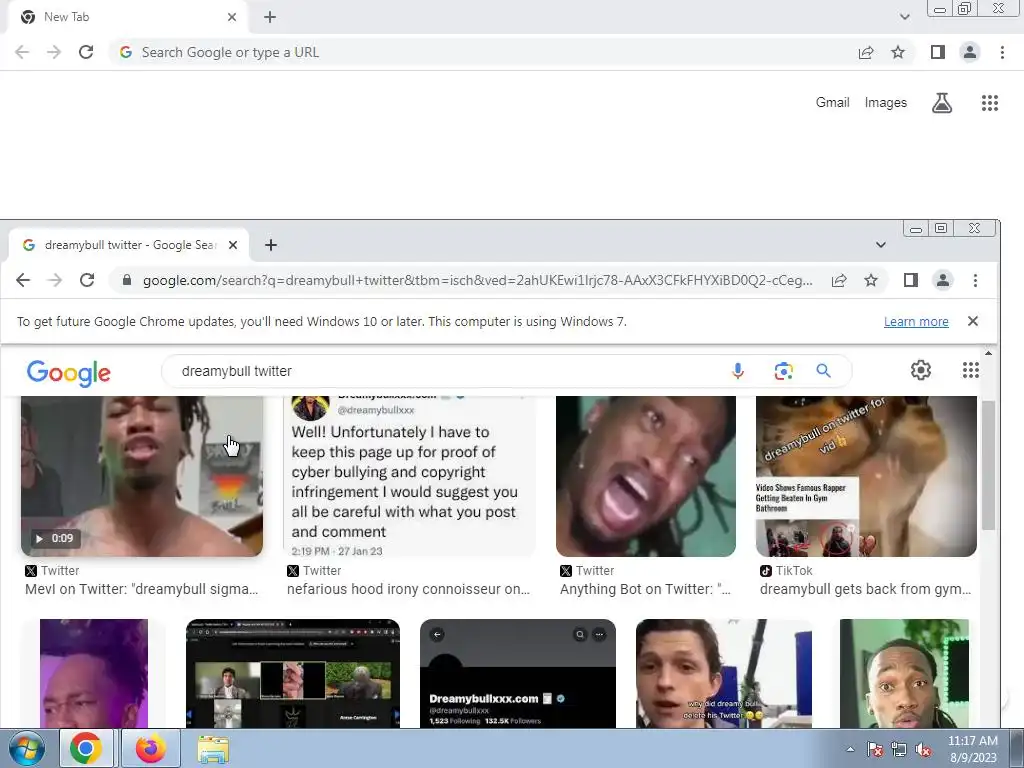
Task: Open a new tab in search window
Action: 271,245
